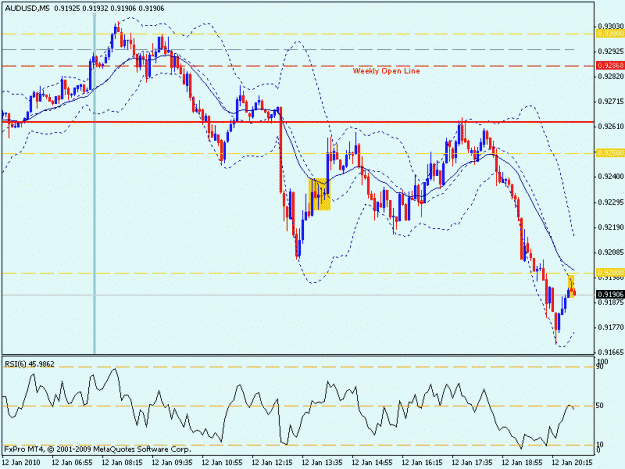This screenshot has width=625, height=469.
Task: Click the 0.92610 price axis label
Action: [611, 126]
